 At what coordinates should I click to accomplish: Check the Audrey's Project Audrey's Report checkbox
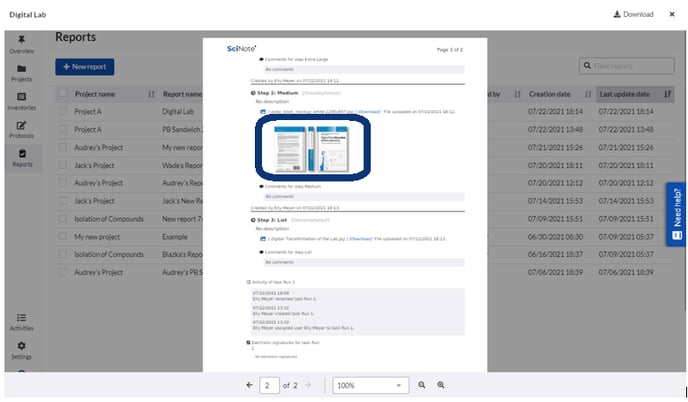tap(63, 183)
